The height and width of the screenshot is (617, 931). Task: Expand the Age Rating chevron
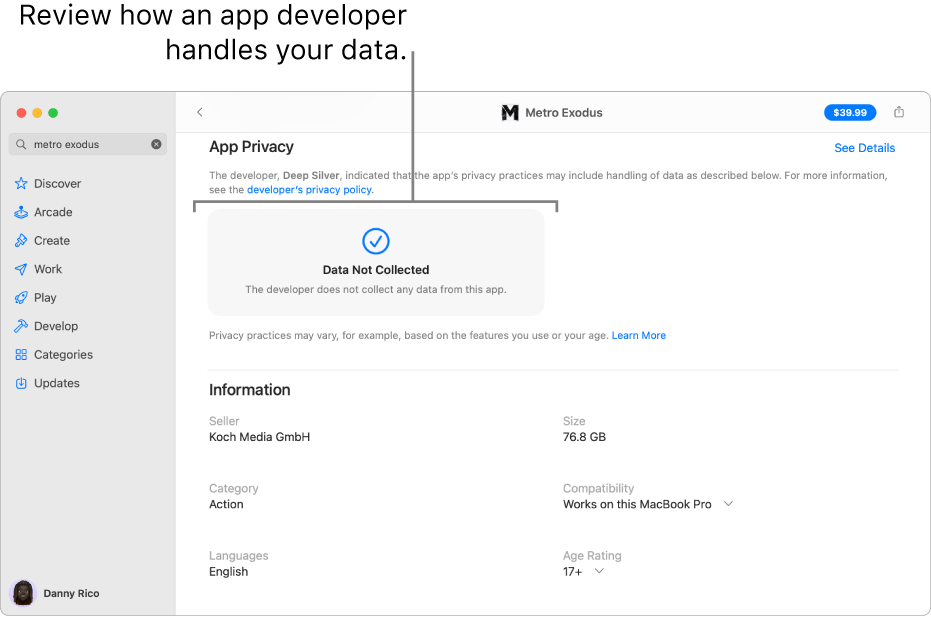coord(600,571)
